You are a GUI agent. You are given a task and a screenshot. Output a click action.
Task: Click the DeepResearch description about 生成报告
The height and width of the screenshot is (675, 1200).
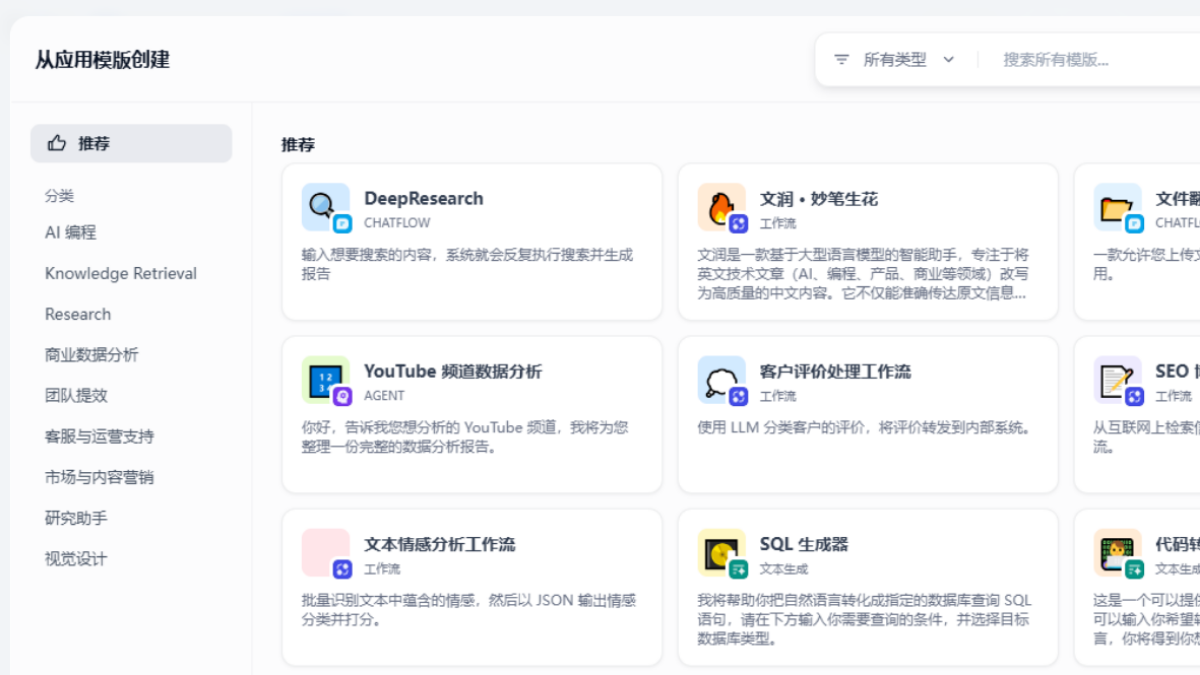(x=468, y=264)
